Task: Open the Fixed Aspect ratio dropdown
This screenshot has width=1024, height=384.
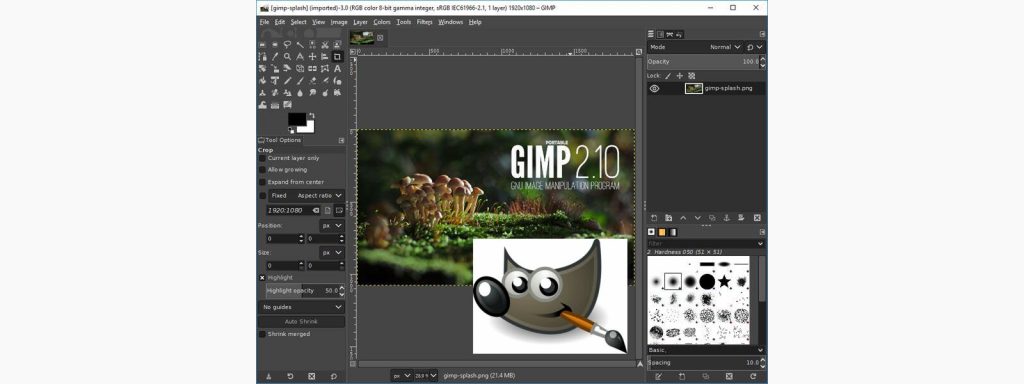Action: pyautogui.click(x=306, y=195)
